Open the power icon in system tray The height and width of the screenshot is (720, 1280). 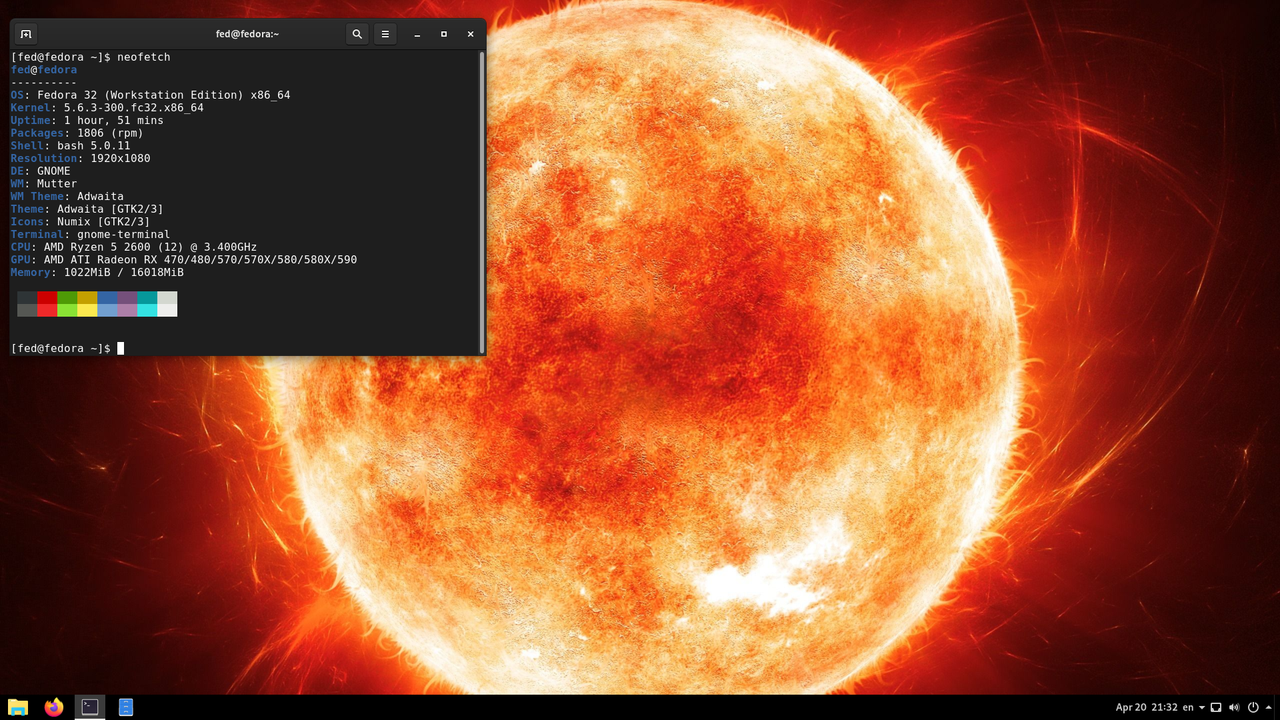[x=1252, y=707]
